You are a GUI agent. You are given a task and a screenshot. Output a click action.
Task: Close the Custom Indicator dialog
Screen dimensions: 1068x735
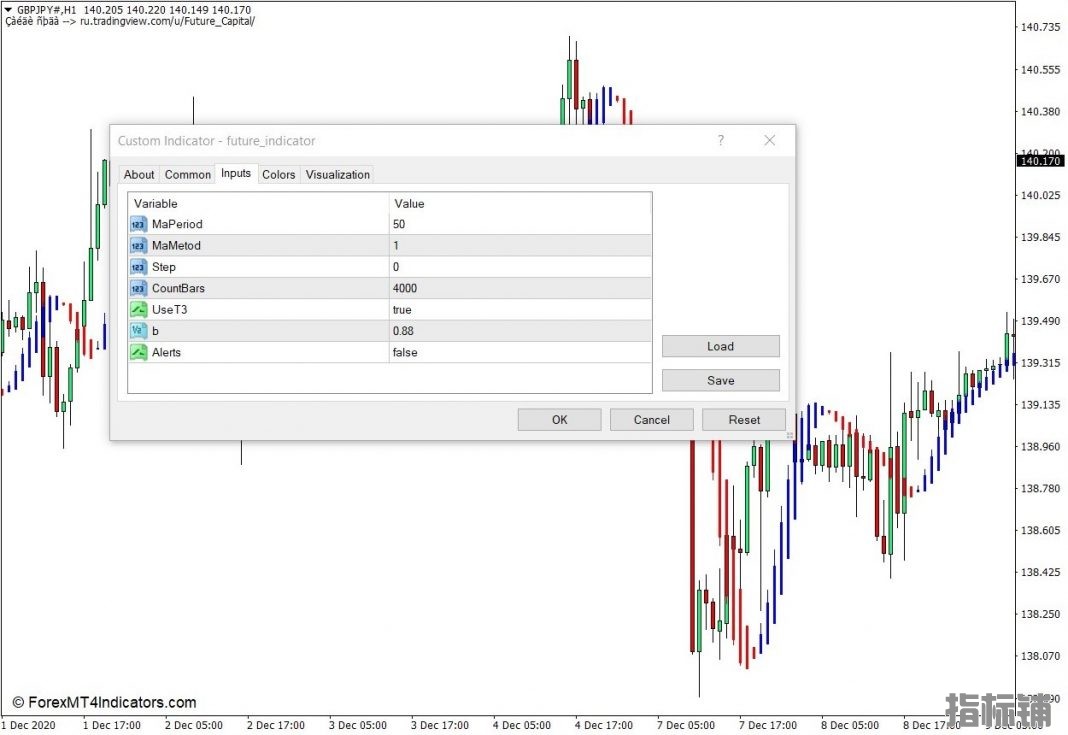(770, 140)
